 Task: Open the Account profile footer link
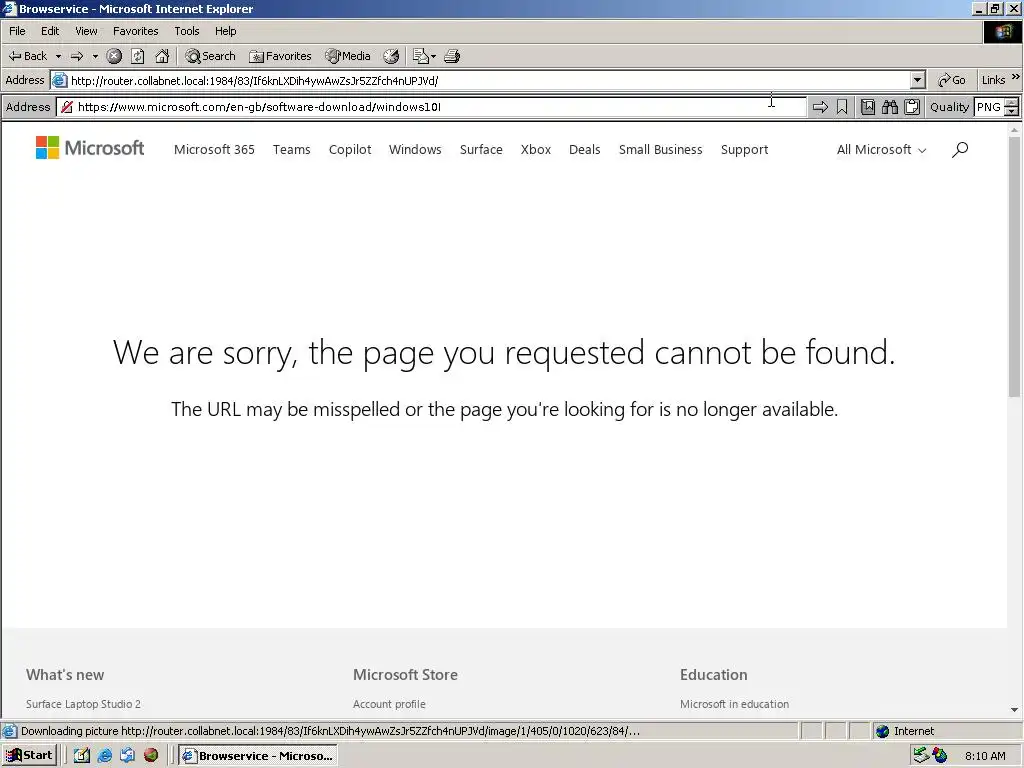coord(389,704)
